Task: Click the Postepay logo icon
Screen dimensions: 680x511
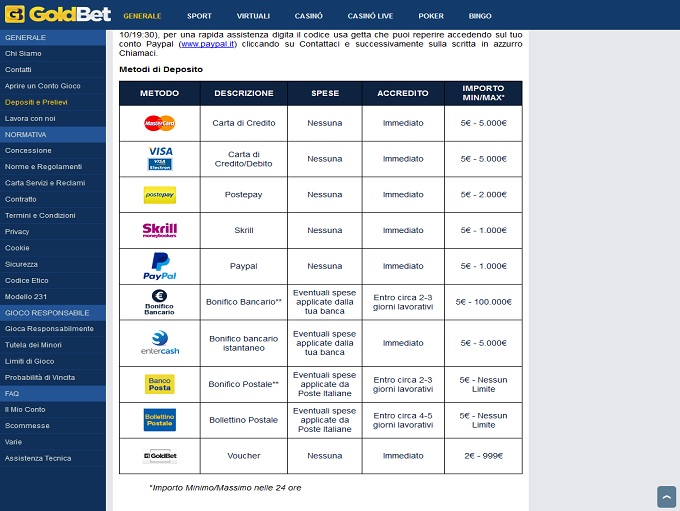Action: tap(159, 195)
